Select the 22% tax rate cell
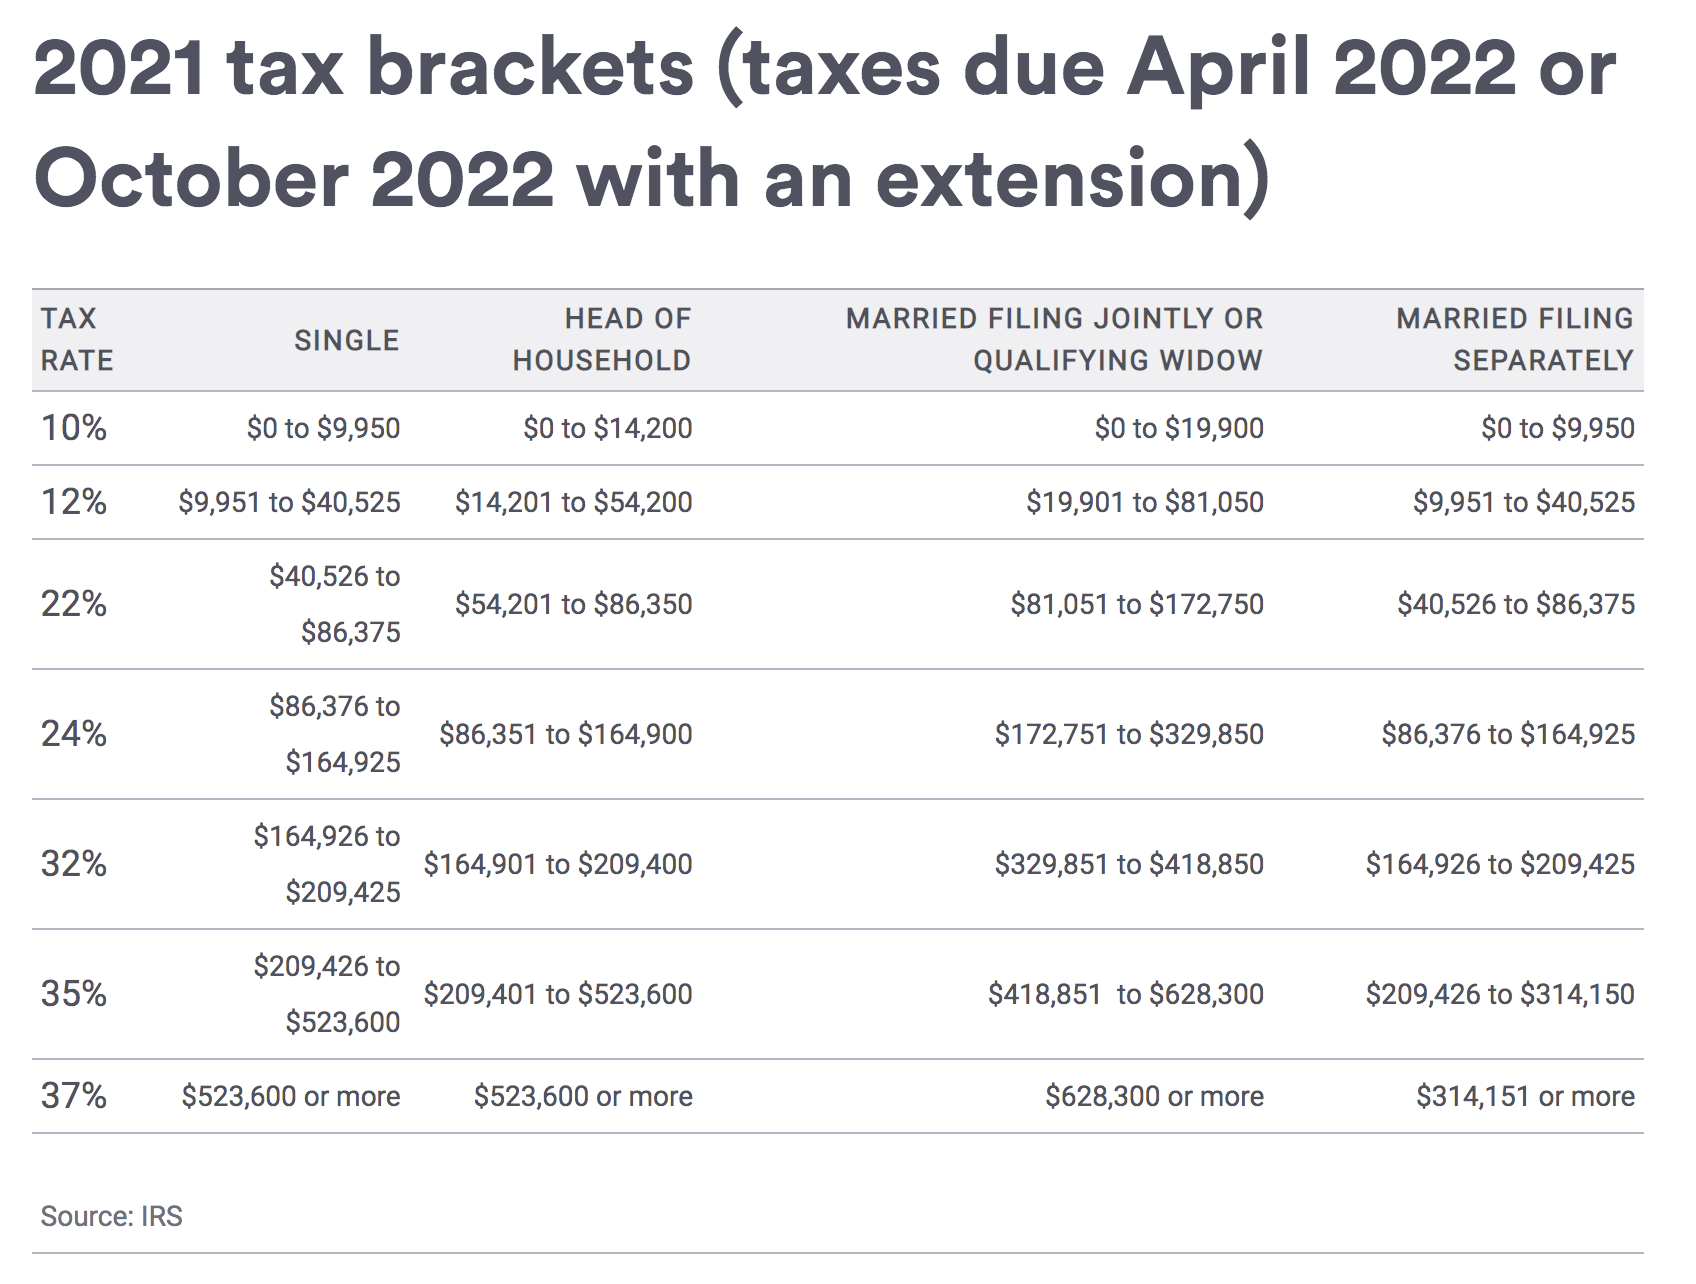 point(74,604)
